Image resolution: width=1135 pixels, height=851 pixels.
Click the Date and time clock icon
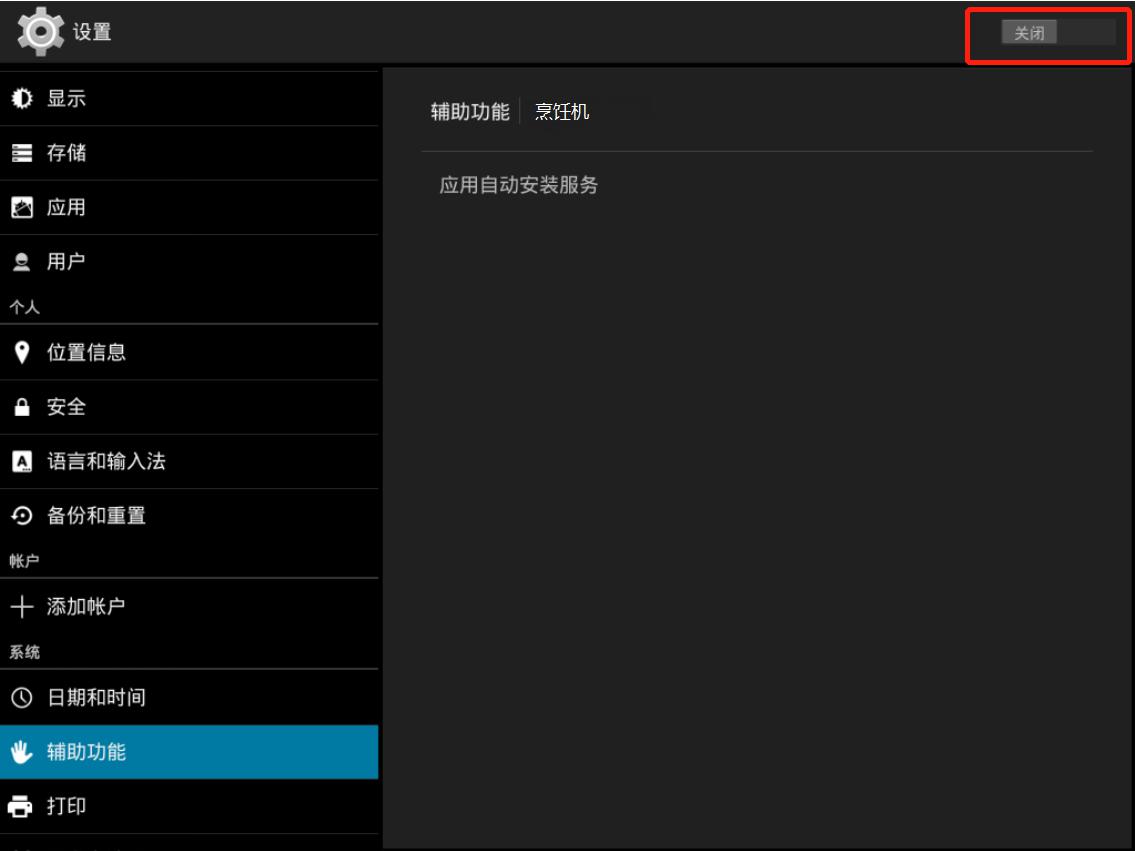click(21, 698)
